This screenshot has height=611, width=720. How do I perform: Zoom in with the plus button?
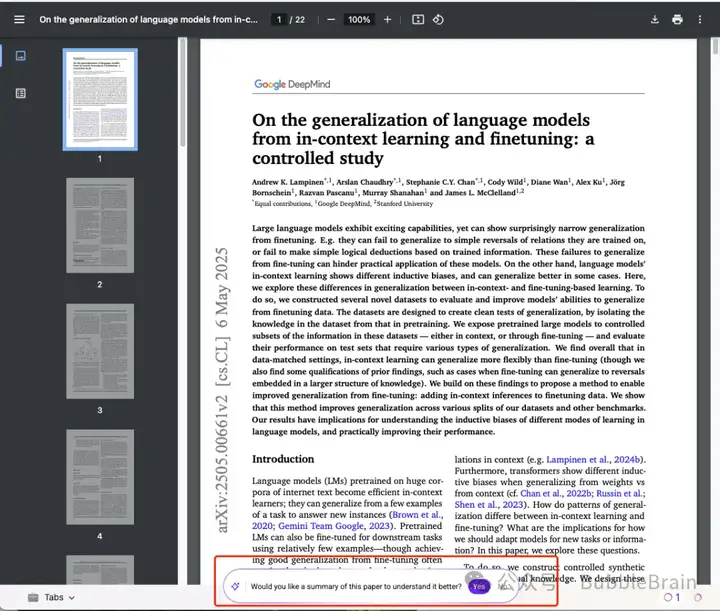[387, 19]
